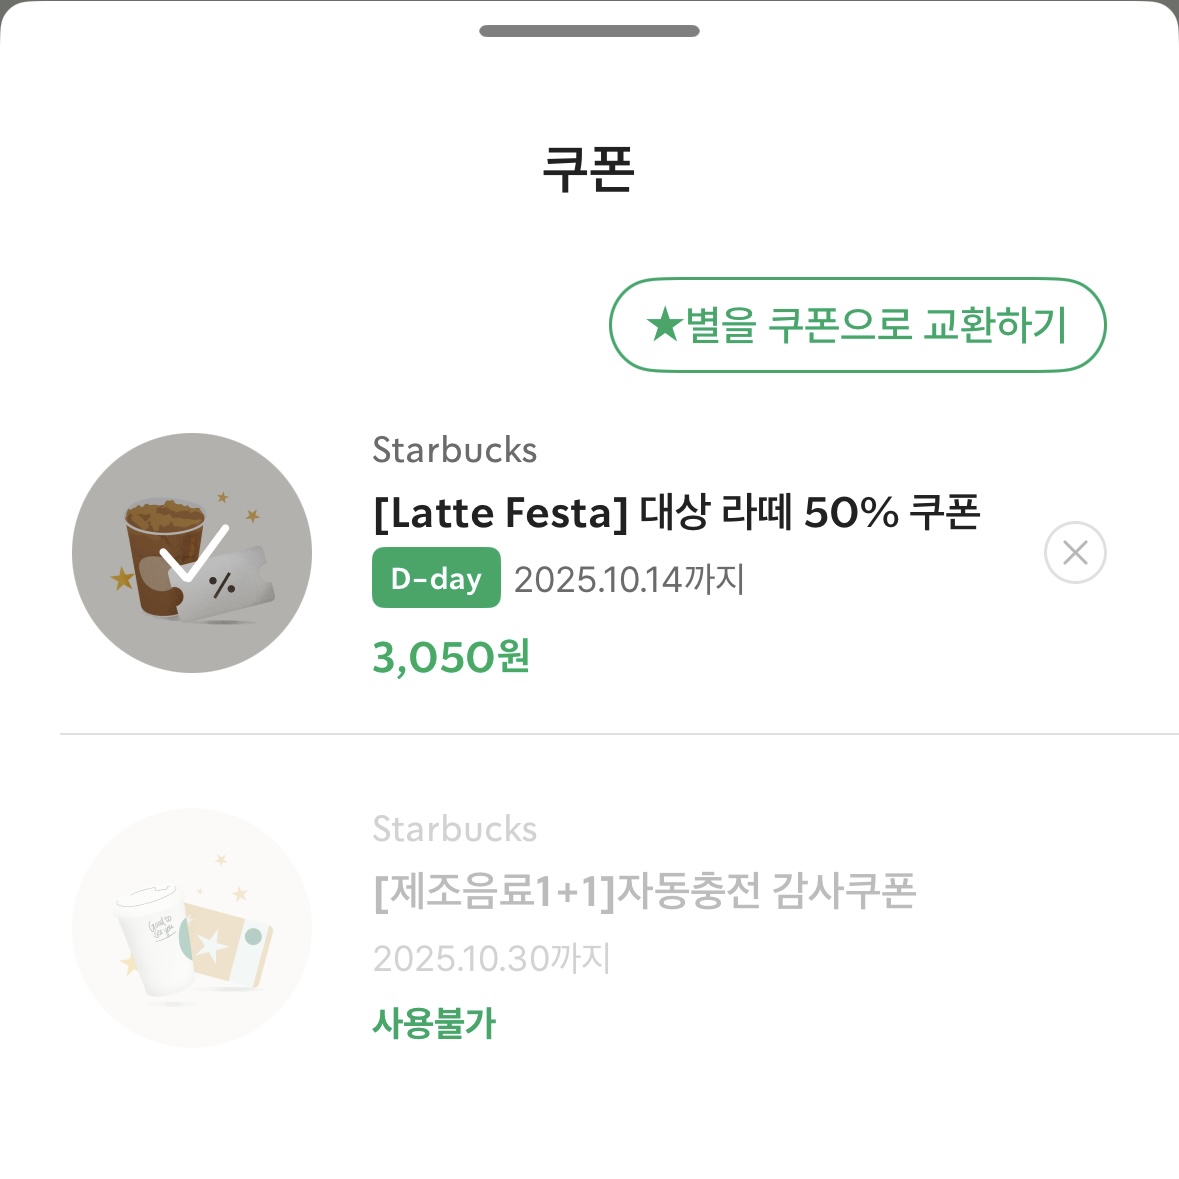
Task: Select the Latte Festa coupon thumbnail icon
Action: pos(190,552)
